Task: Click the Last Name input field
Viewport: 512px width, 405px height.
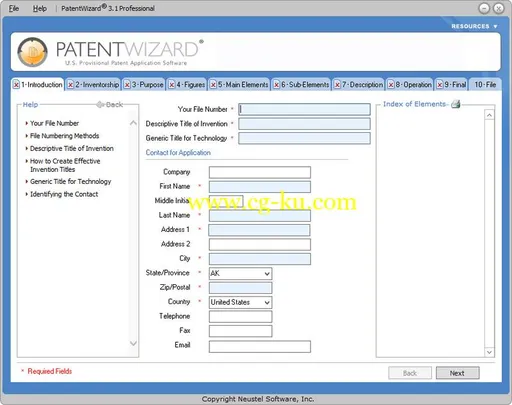Action: pyautogui.click(x=260, y=216)
